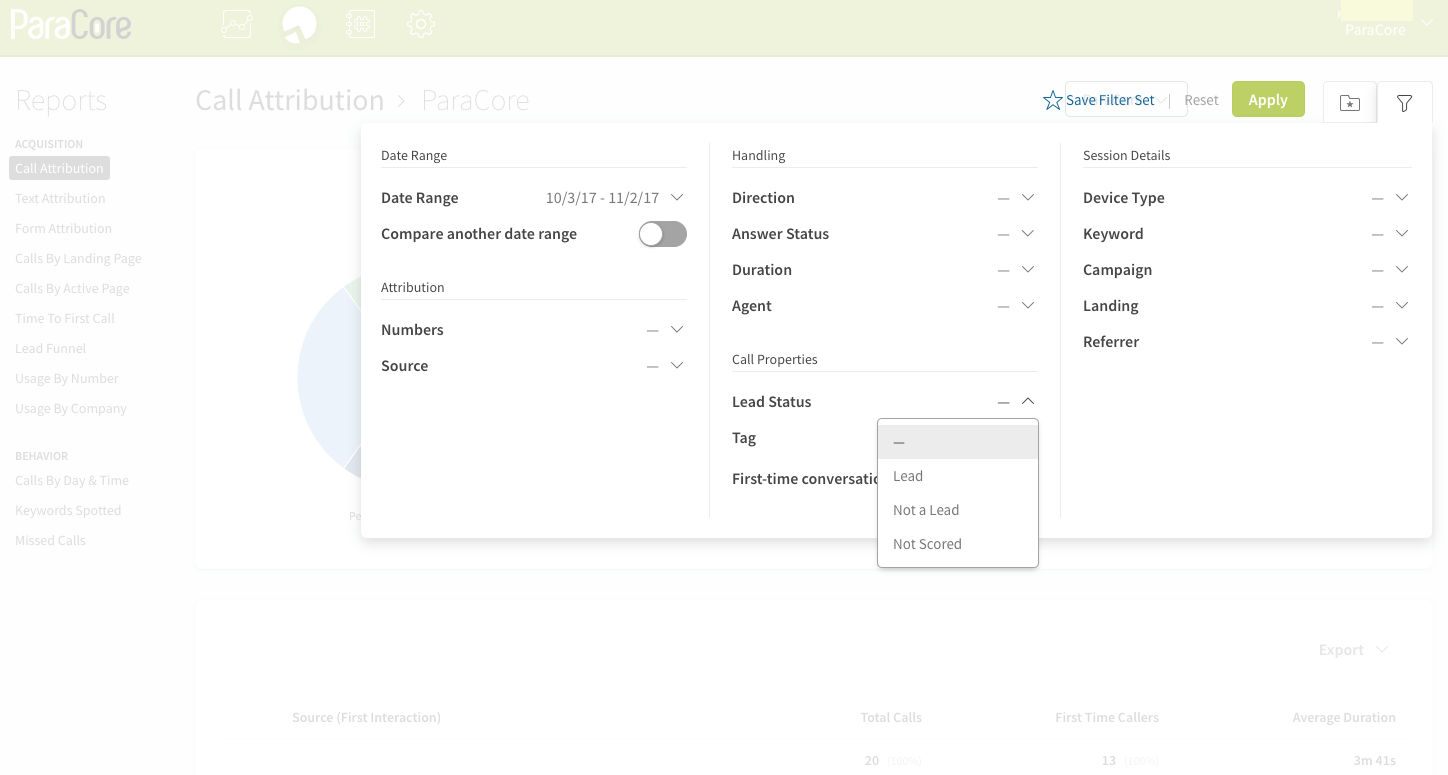
Task: Open Calls By Day & Time report
Action: tap(72, 480)
